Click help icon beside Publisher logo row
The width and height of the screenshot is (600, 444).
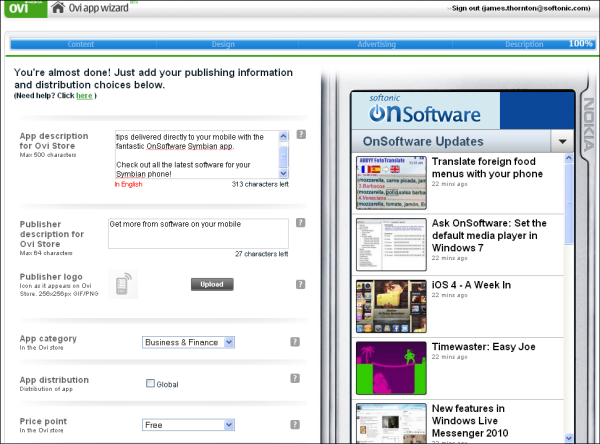301,278
